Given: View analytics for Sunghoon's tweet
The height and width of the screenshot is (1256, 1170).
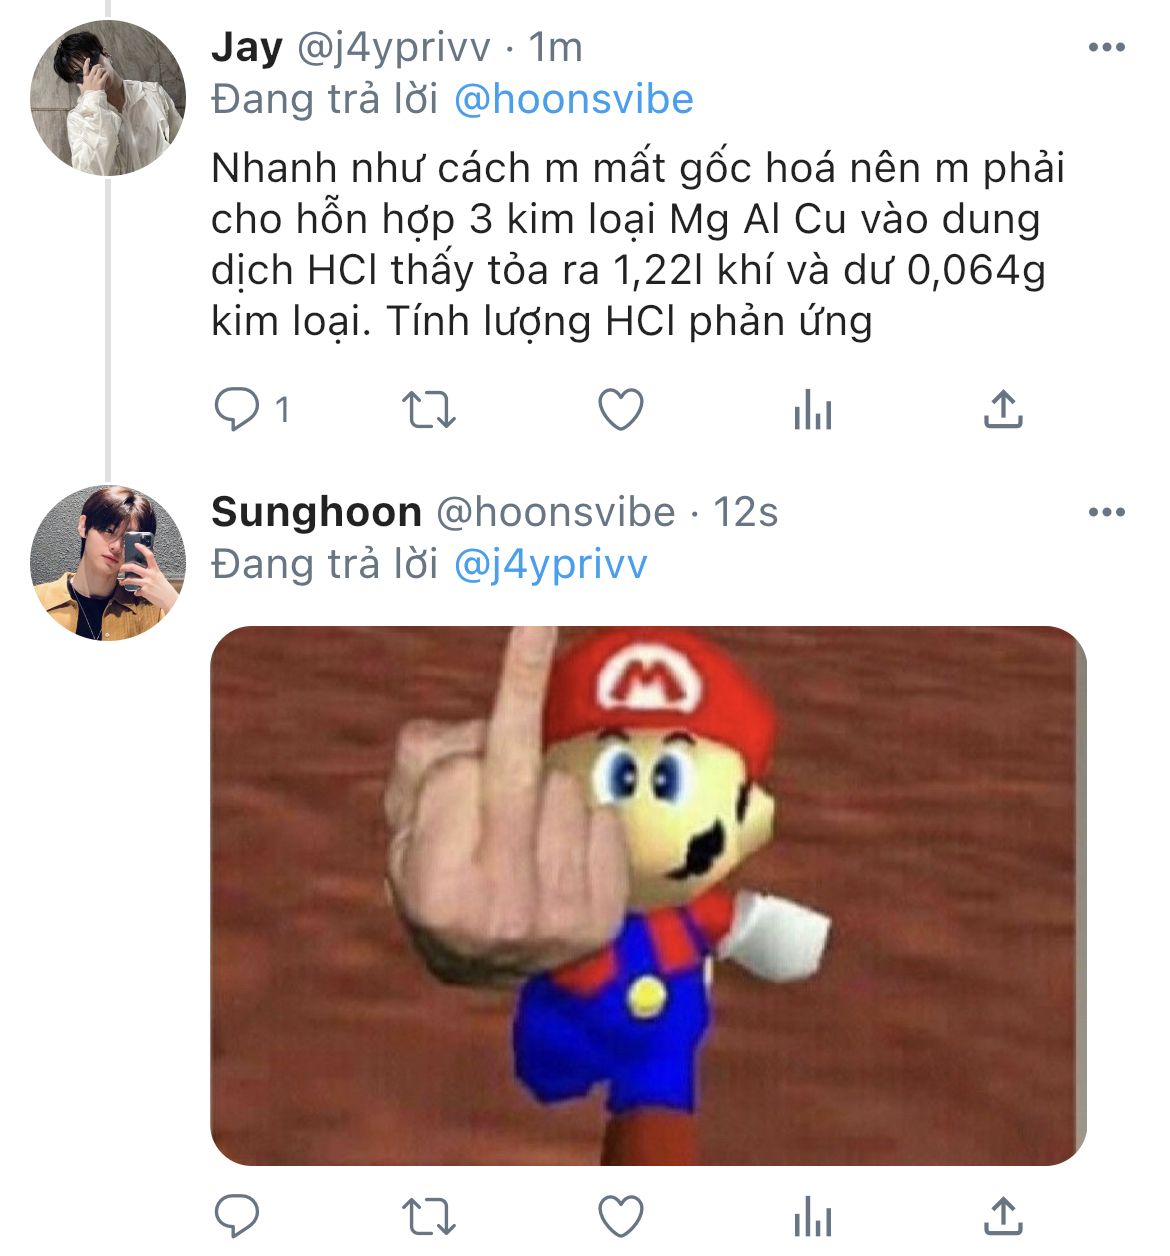Looking at the screenshot, I should pos(812,1217).
